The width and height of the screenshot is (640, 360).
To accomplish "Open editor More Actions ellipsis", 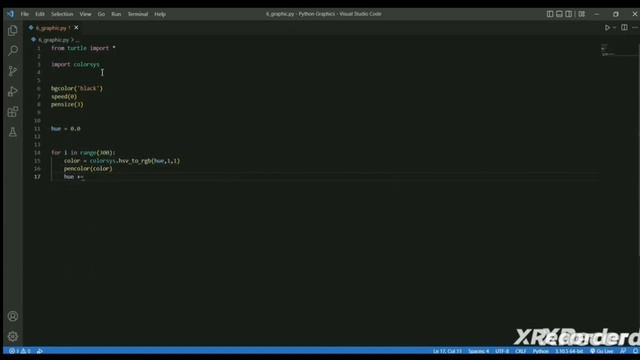I will click(x=635, y=28).
